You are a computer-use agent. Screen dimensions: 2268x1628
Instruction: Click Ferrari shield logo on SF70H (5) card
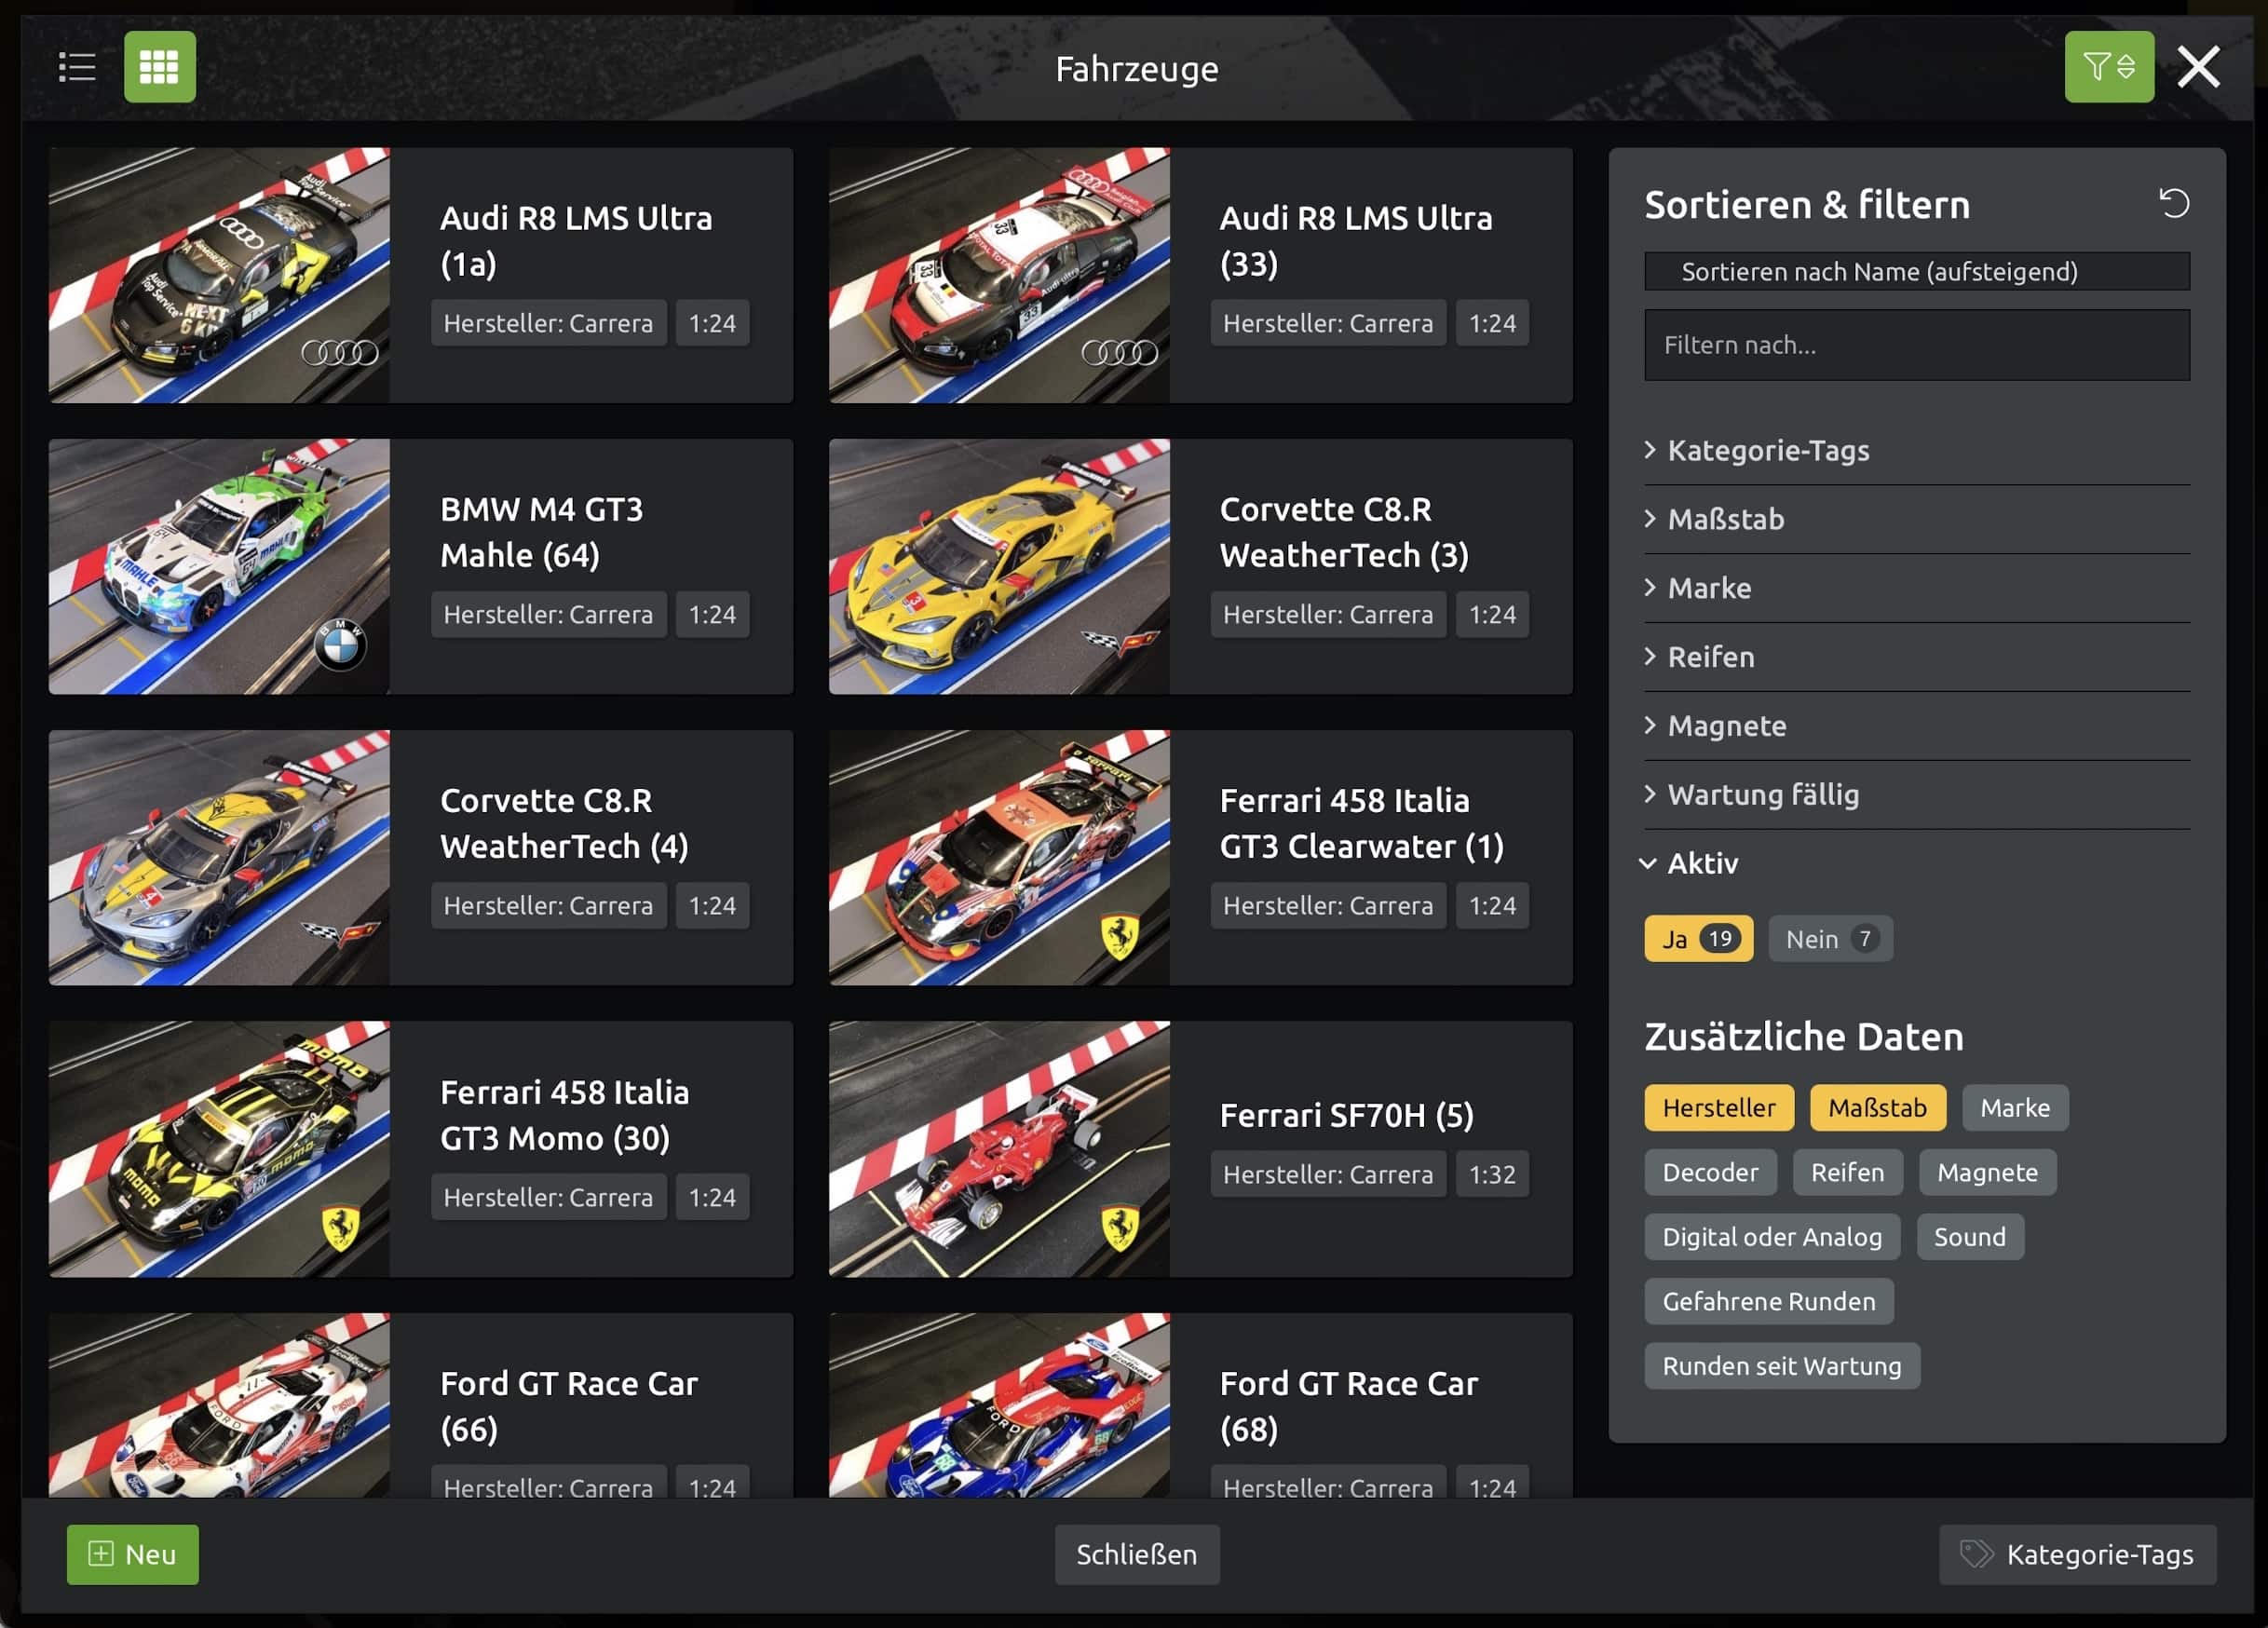click(1119, 1227)
